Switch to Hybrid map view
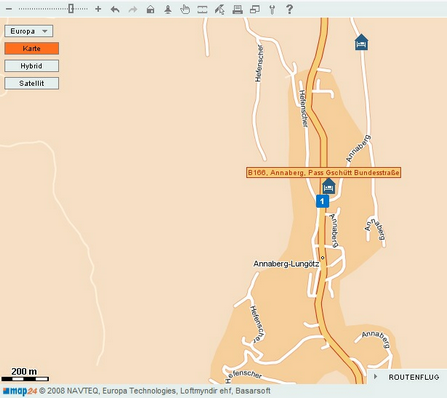Image resolution: width=447 pixels, height=398 pixels. pyautogui.click(x=32, y=66)
